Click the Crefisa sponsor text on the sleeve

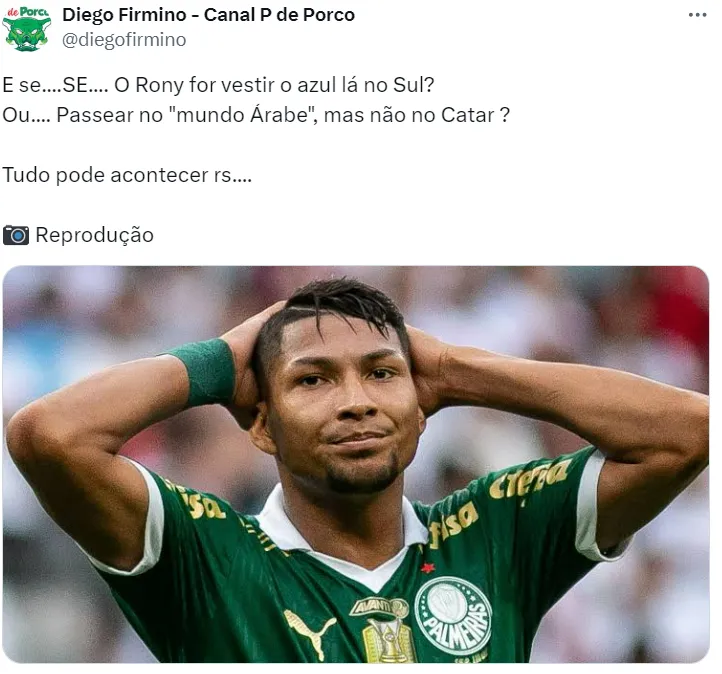530,481
